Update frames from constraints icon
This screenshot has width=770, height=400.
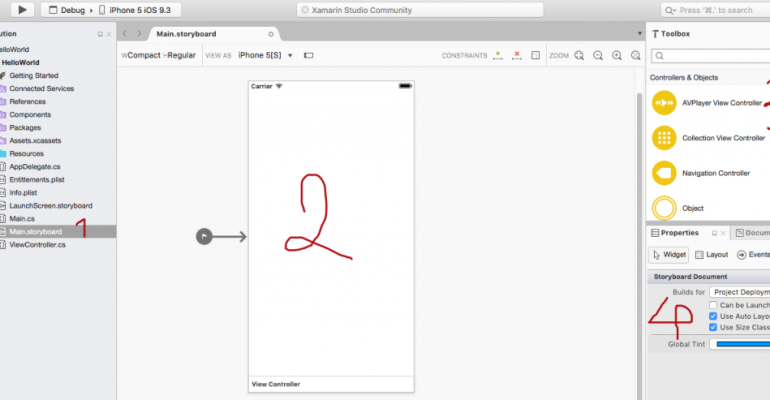pyautogui.click(x=535, y=55)
